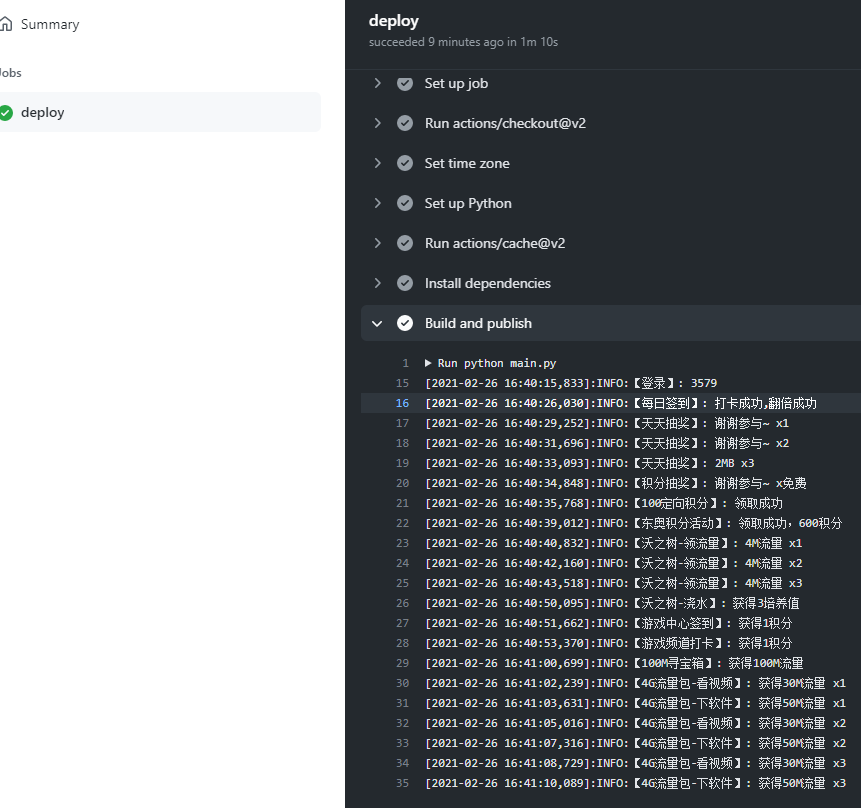This screenshot has height=808, width=861.
Task: Click the check icon next to Set up Python
Action: click(405, 204)
